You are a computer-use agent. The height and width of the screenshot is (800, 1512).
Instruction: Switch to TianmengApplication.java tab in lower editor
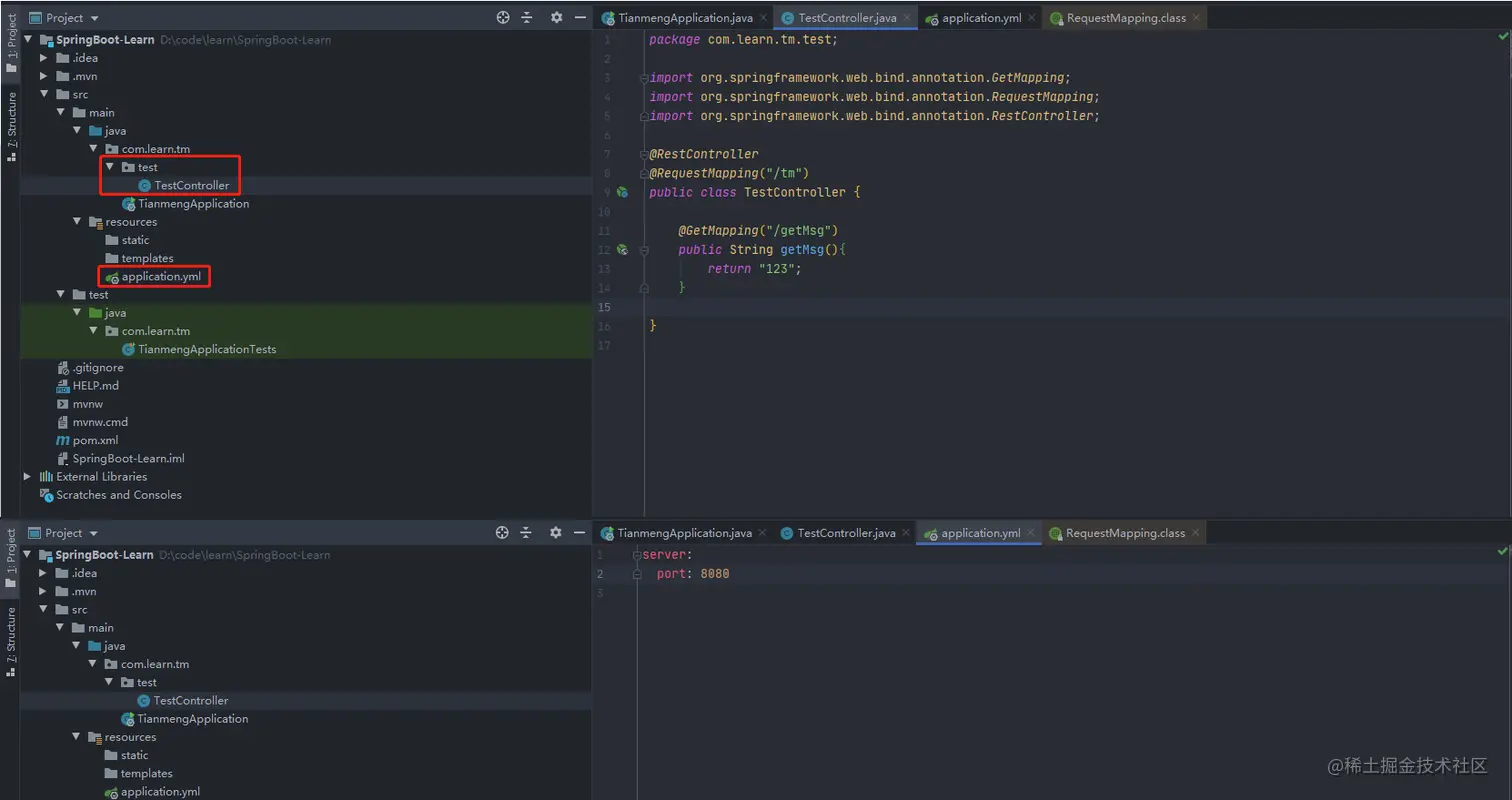tap(684, 533)
